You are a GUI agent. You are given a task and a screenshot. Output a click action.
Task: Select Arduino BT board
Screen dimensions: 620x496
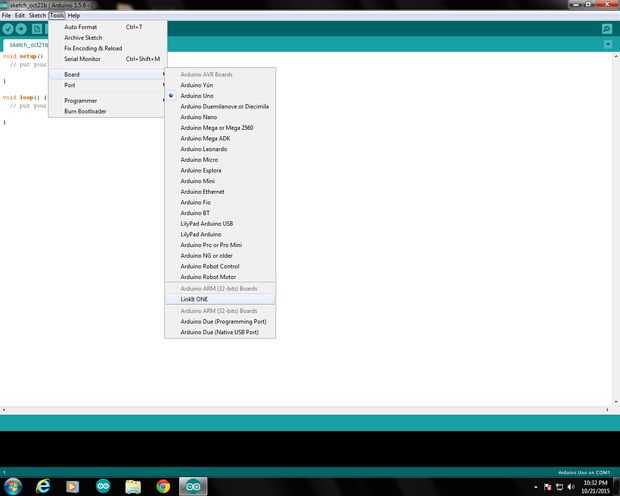[220, 213]
